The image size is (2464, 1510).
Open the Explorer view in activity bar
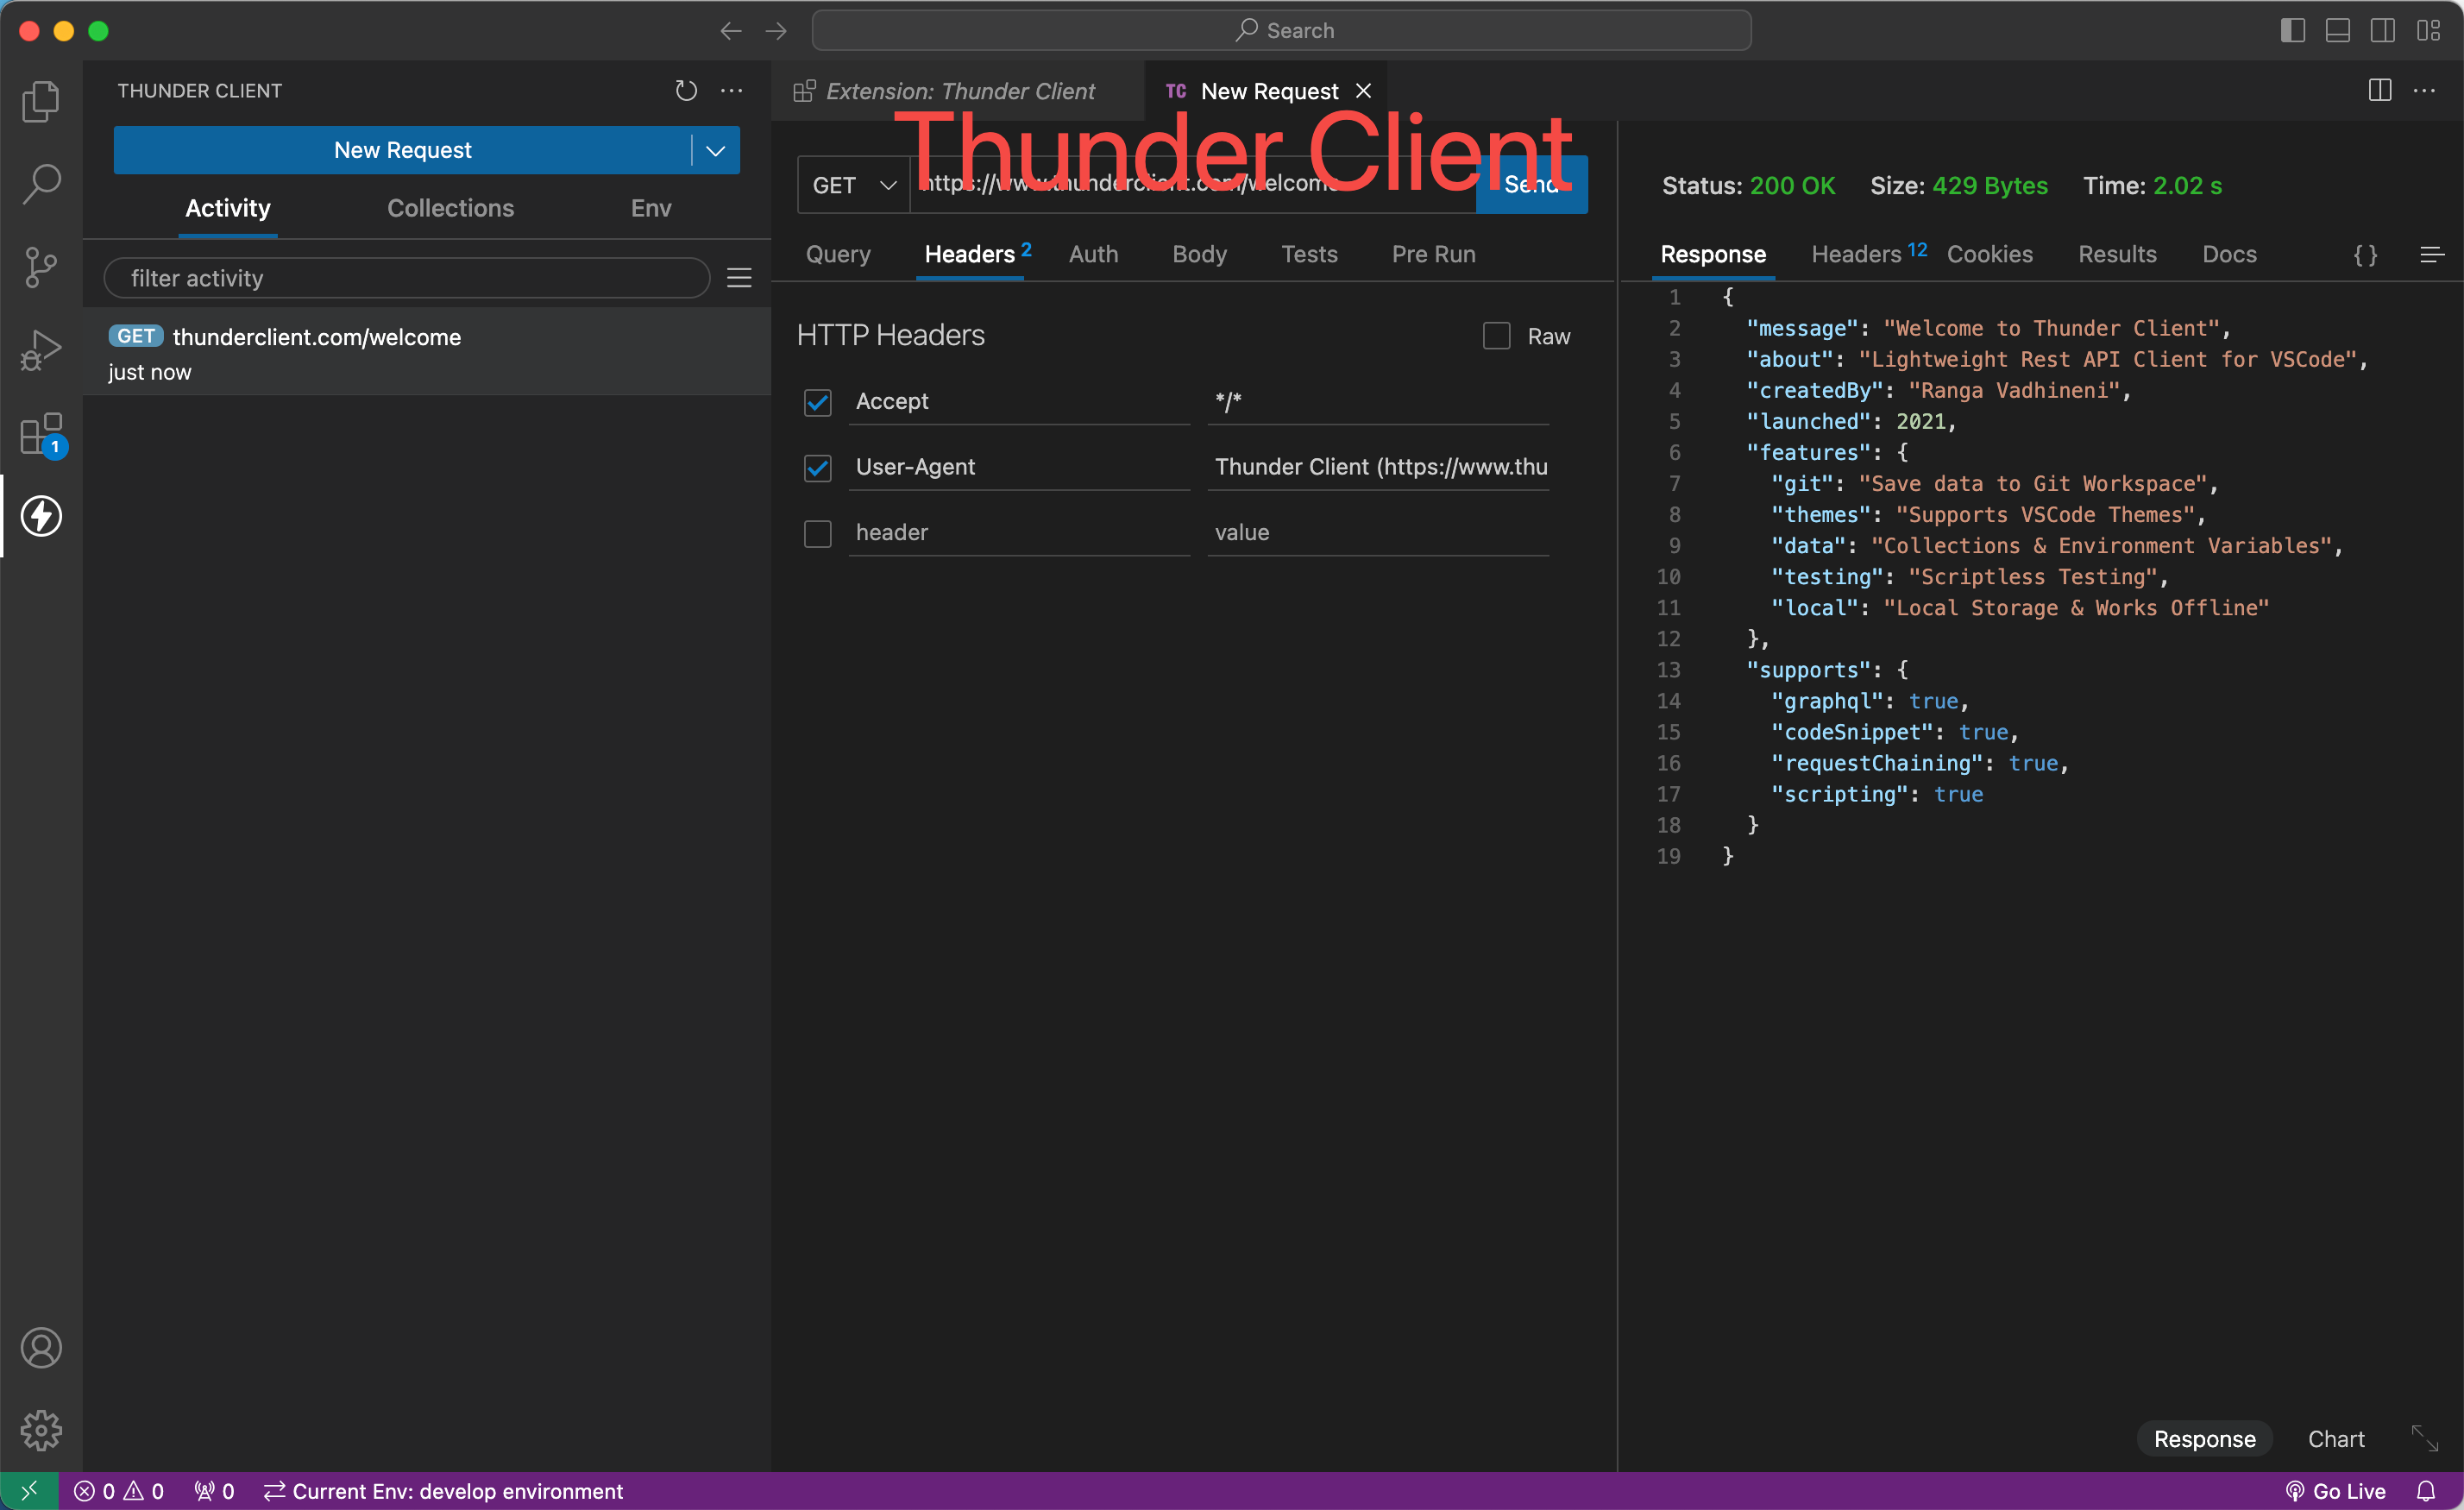tap(41, 101)
